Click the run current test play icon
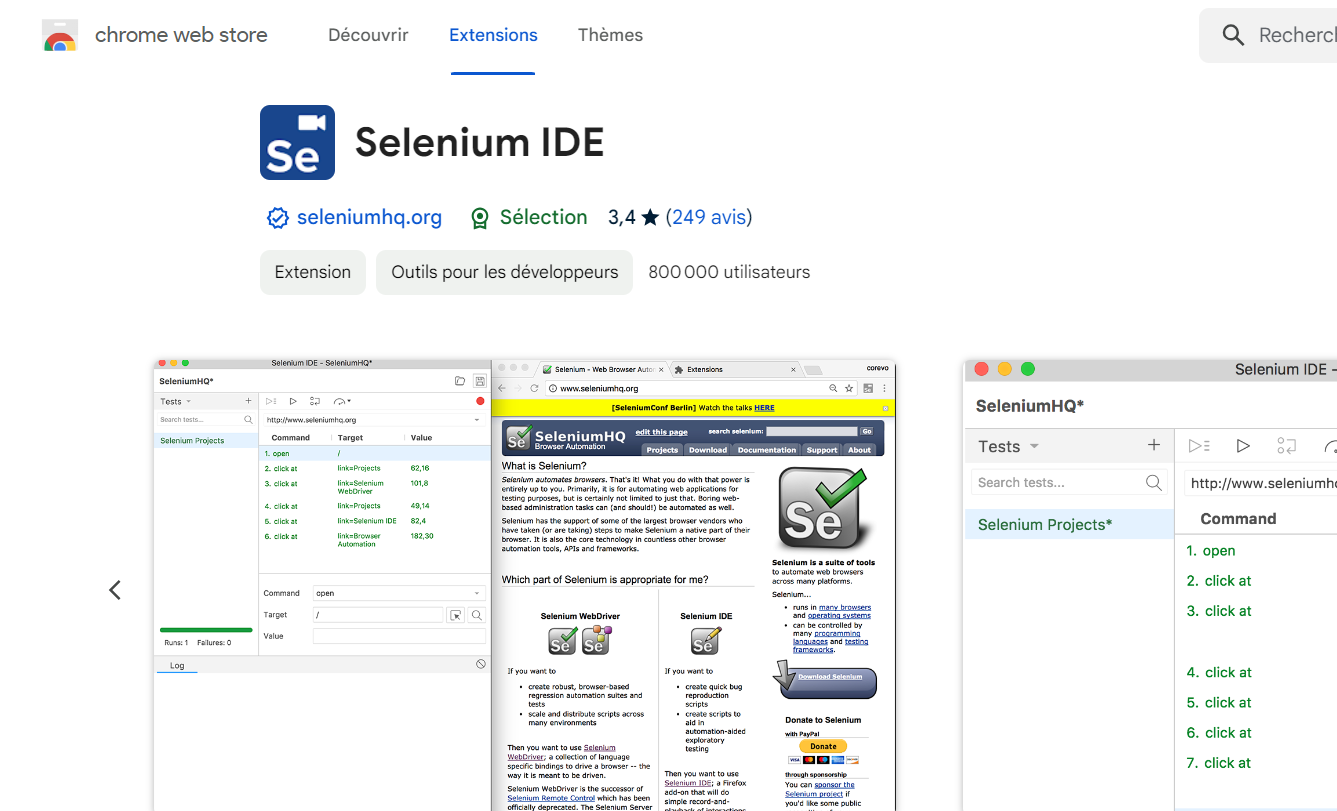 pos(1243,446)
